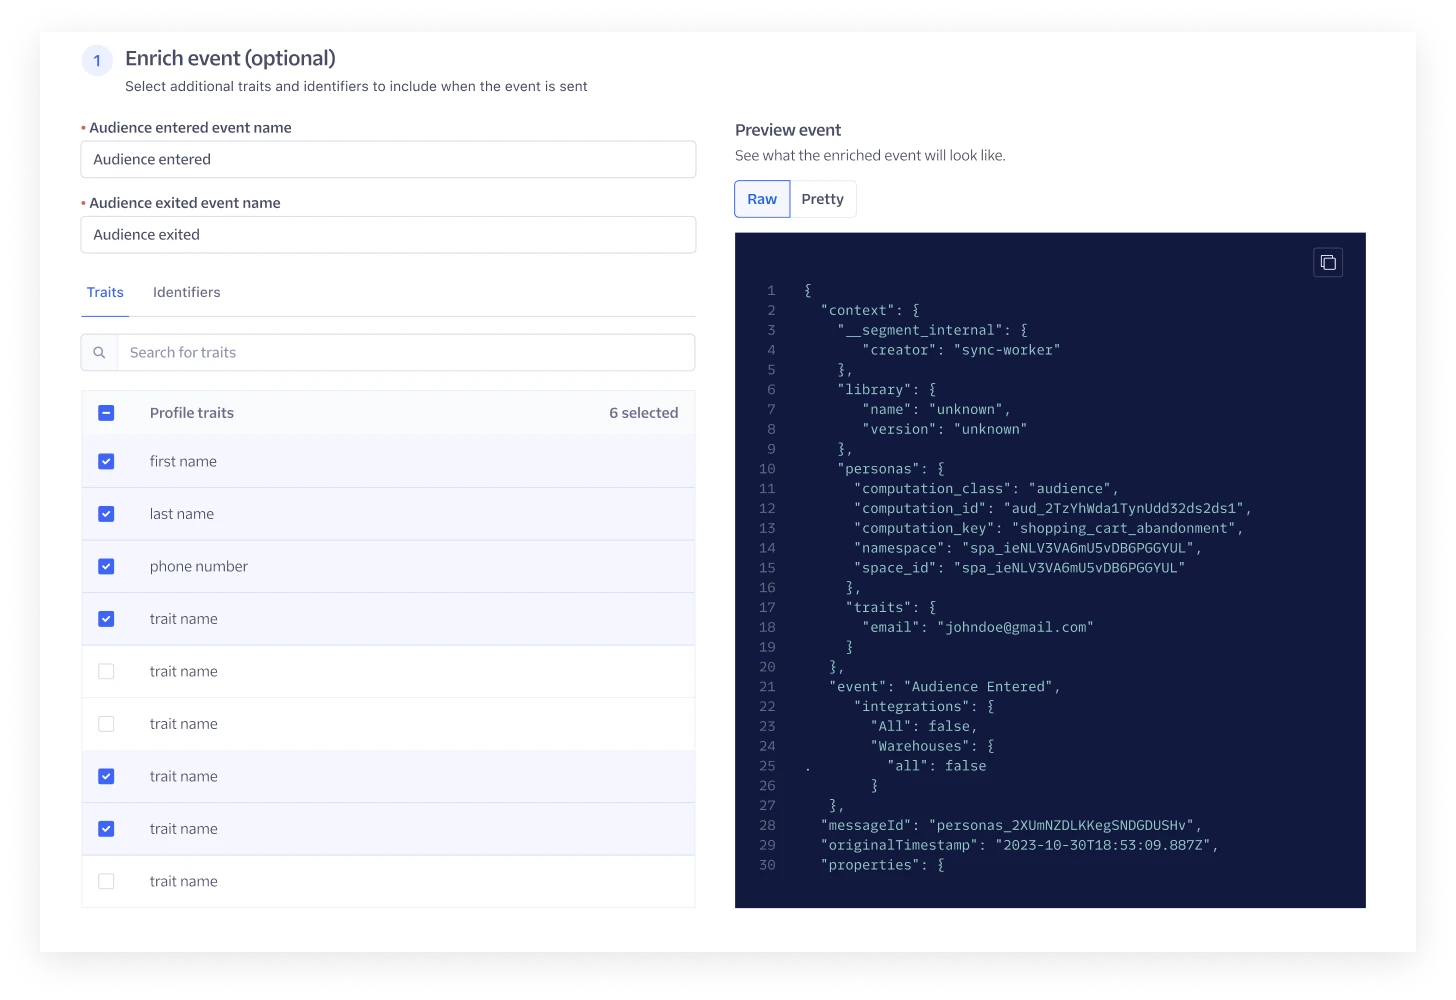Click the "computation_class": "audience" code line
1456x1000 pixels.
point(986,489)
